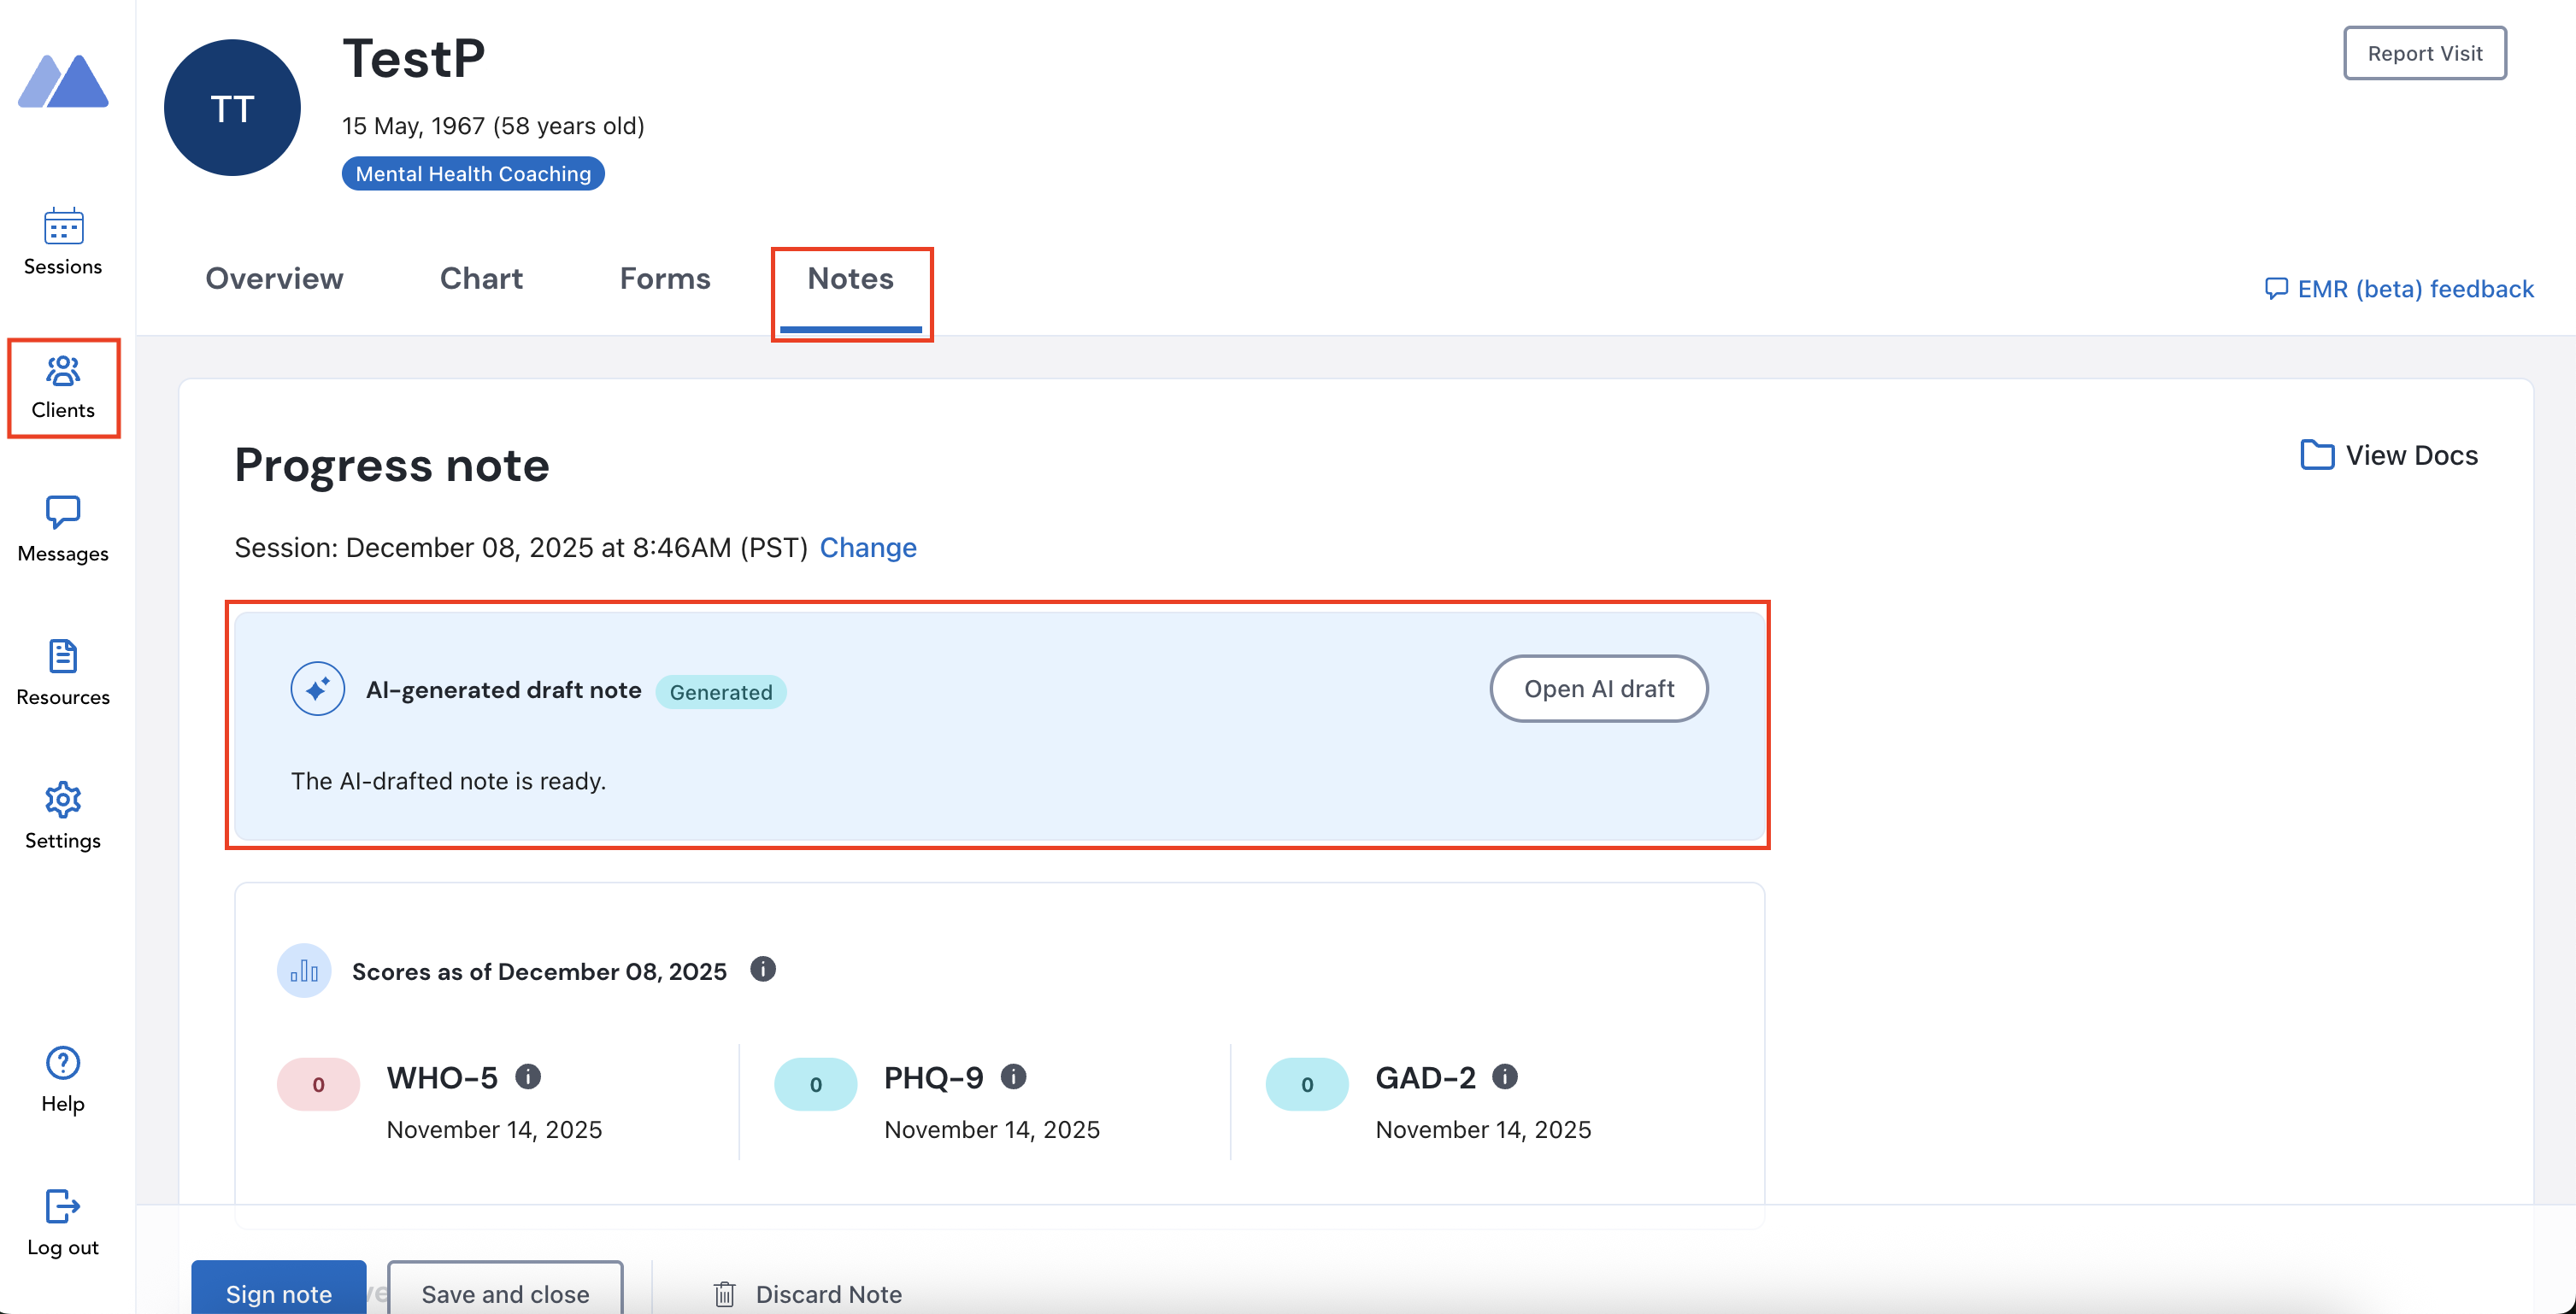The height and width of the screenshot is (1314, 2576).
Task: Click the Log out icon
Action: tap(62, 1206)
